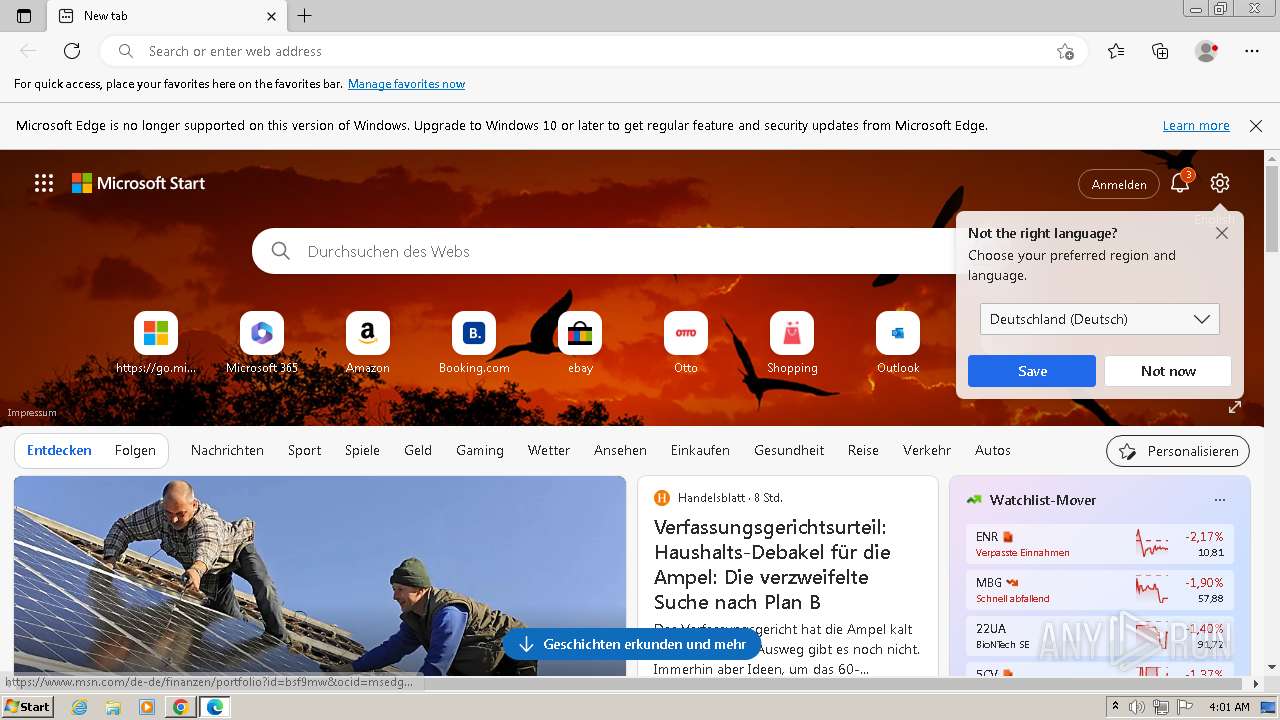Viewport: 1280px width, 720px height.
Task: Open the Amazon quick link
Action: (x=368, y=343)
